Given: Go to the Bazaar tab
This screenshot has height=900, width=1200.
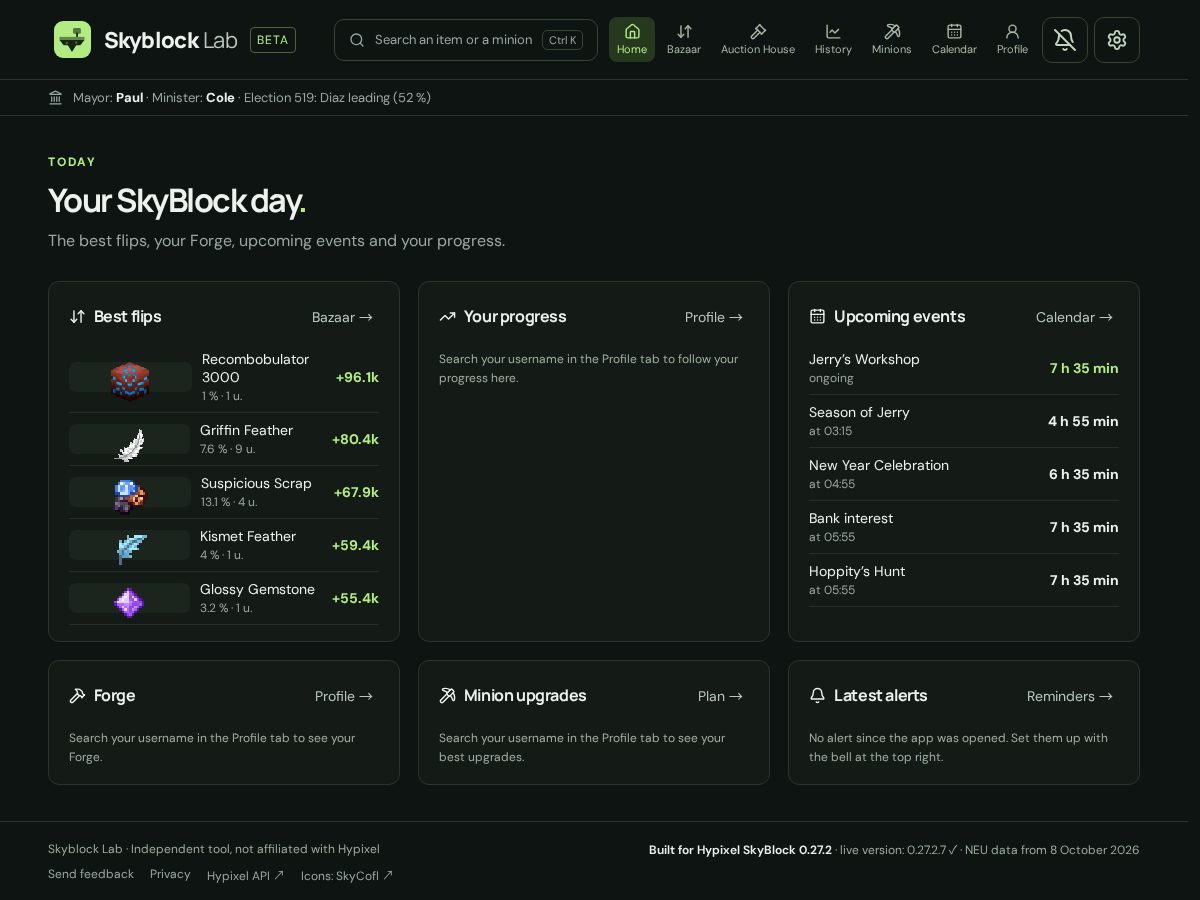Looking at the screenshot, I should tap(684, 40).
